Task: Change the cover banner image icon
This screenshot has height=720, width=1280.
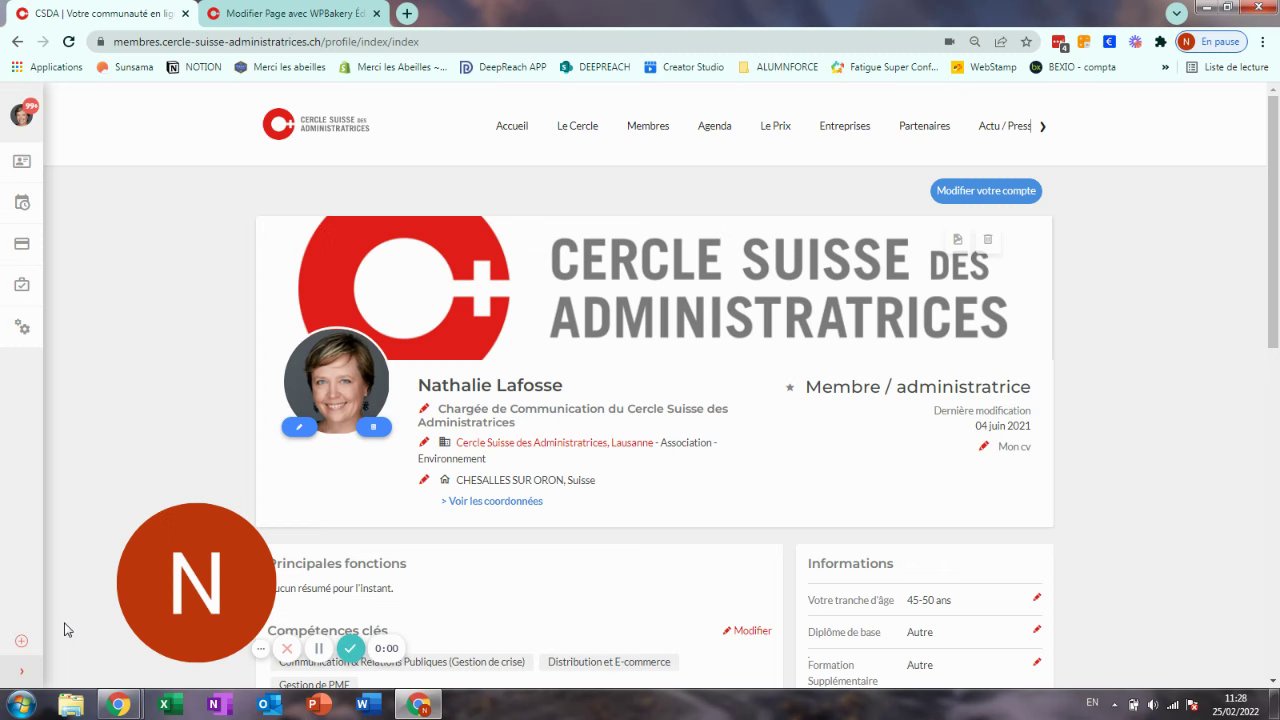Action: tap(957, 239)
